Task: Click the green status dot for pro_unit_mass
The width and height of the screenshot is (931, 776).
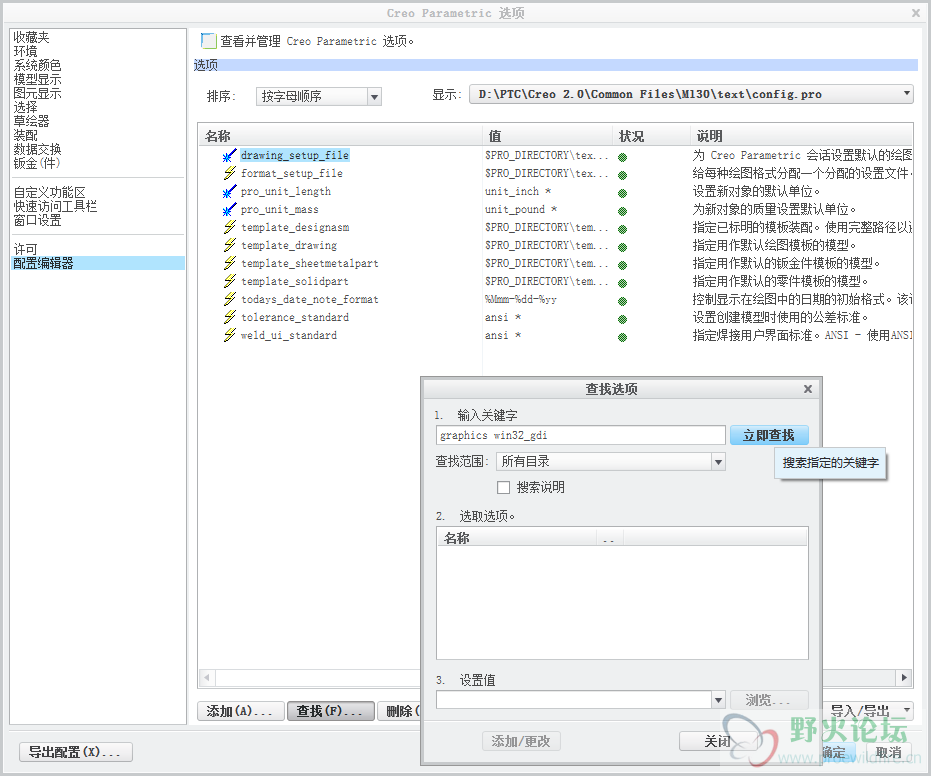Action: coord(622,211)
